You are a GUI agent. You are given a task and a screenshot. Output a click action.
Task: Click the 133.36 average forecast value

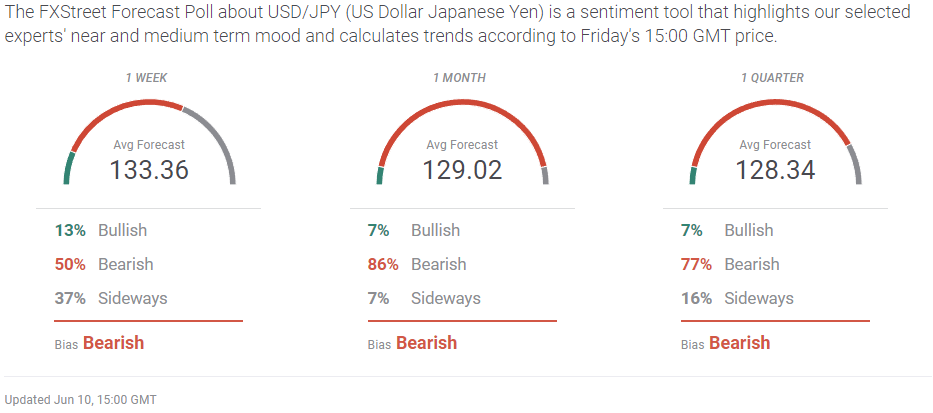tap(149, 170)
